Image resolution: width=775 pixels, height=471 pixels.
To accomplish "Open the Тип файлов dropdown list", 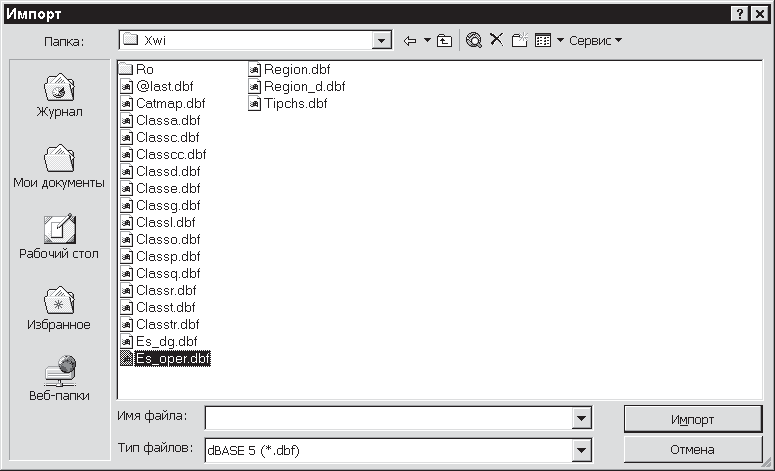I will 581,451.
